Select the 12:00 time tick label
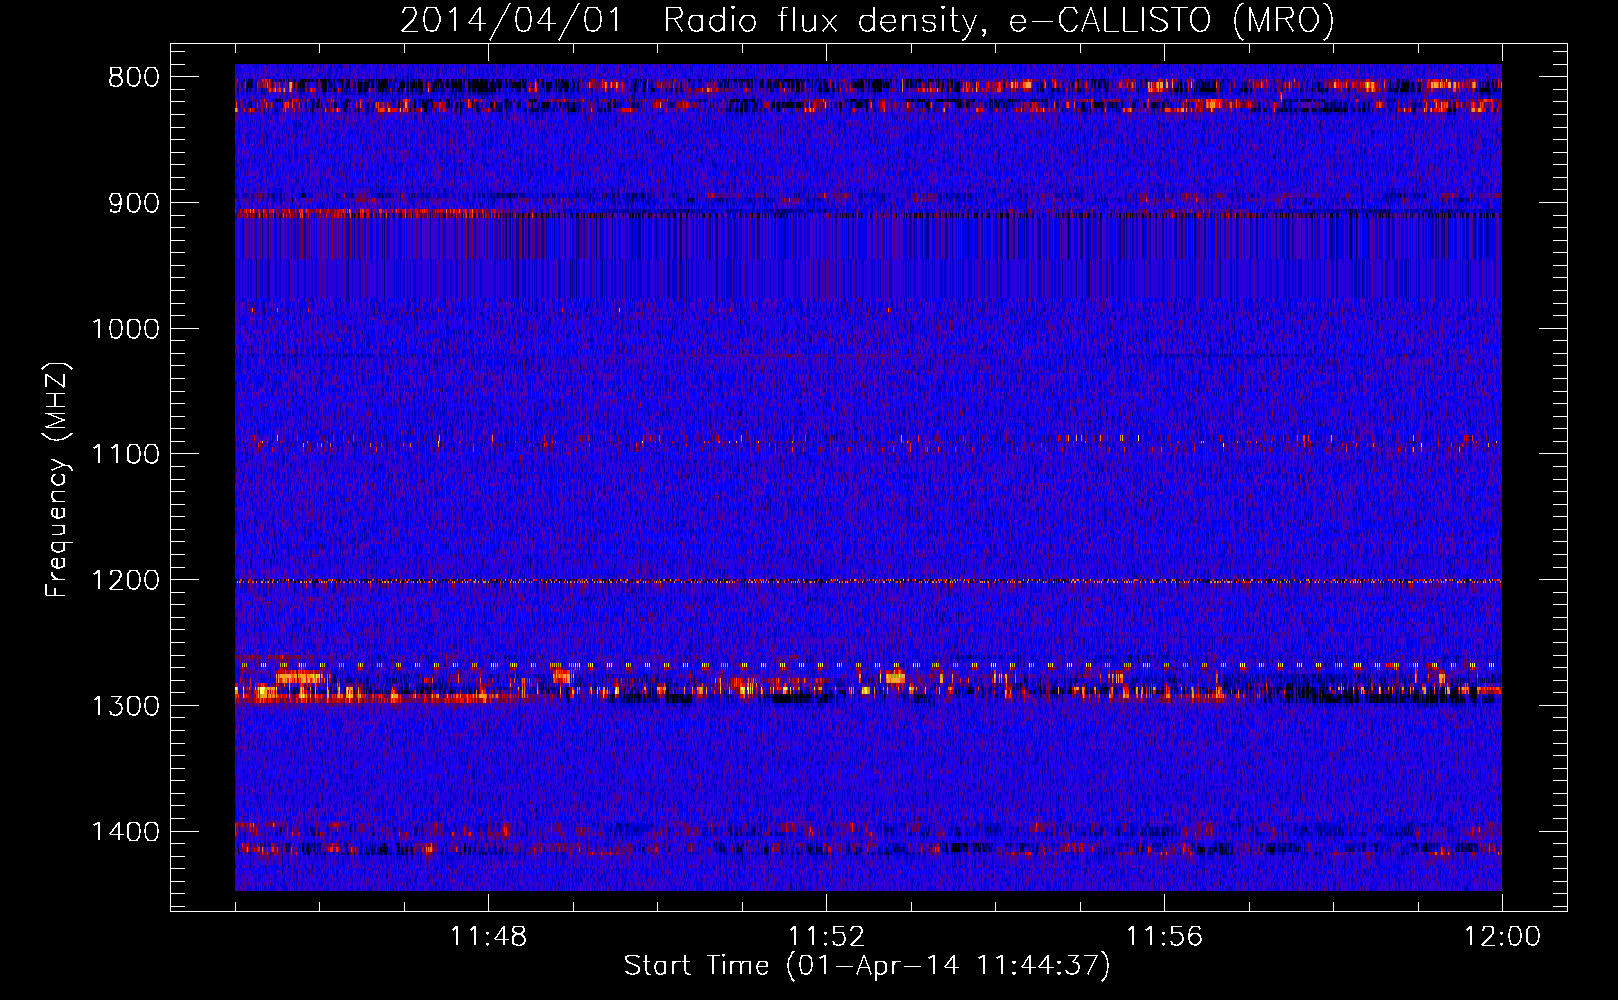1618x1000 pixels. click(x=1502, y=937)
